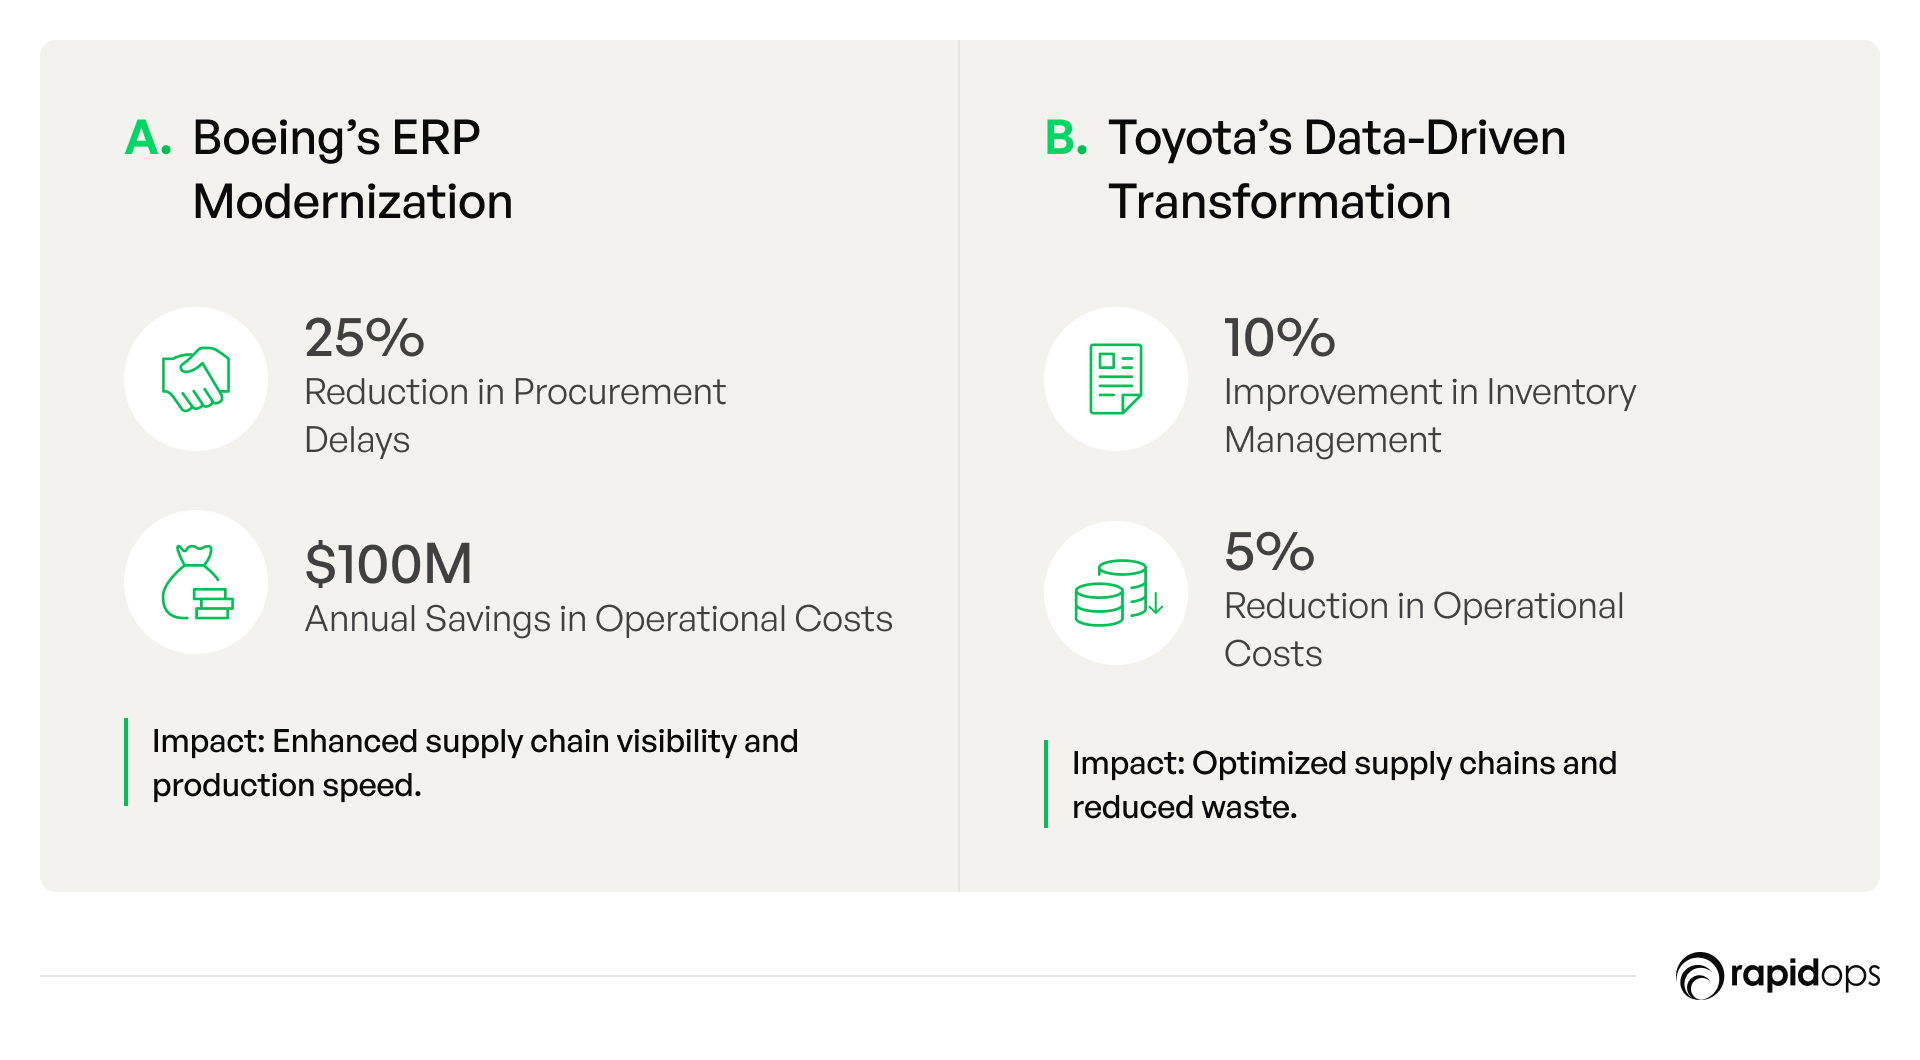Click the money bag savings icon
The width and height of the screenshot is (1920, 1060).
197,582
